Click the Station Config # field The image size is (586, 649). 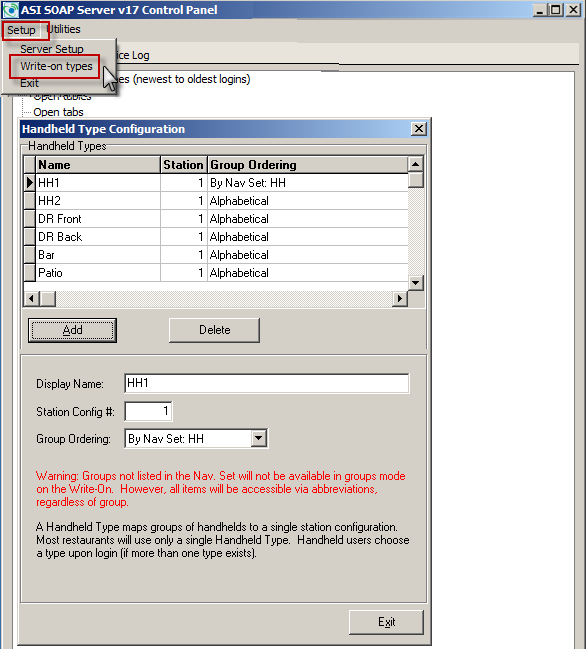(x=148, y=411)
